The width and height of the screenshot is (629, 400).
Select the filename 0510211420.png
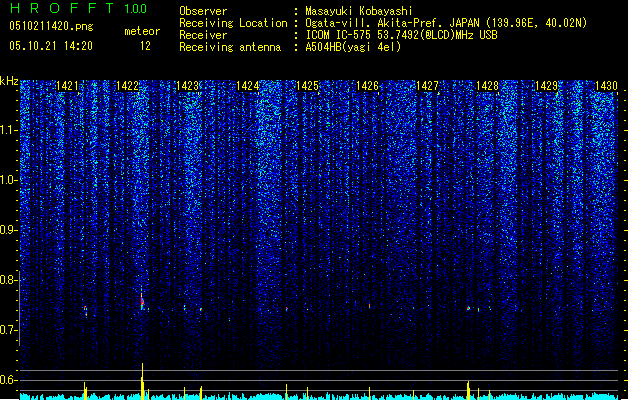point(51,26)
